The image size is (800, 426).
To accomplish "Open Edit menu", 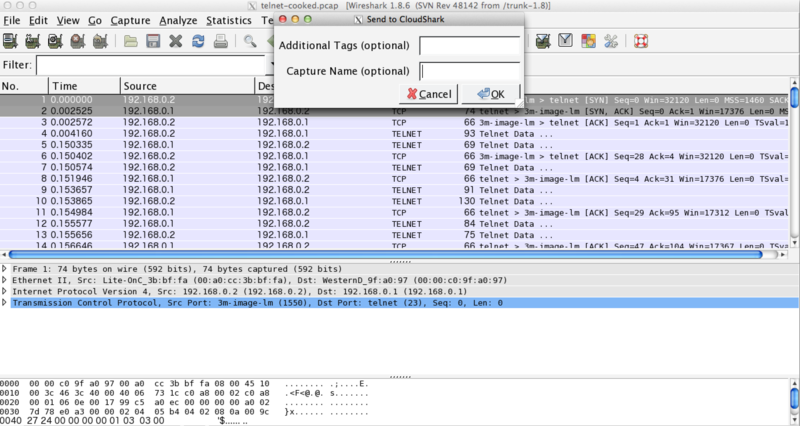I will coord(38,20).
